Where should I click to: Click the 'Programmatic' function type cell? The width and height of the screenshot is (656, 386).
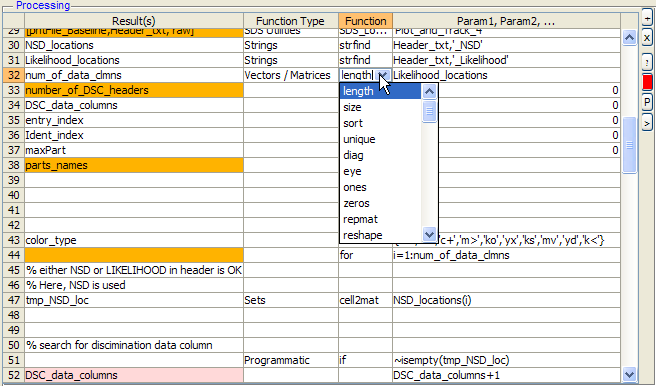coord(291,360)
